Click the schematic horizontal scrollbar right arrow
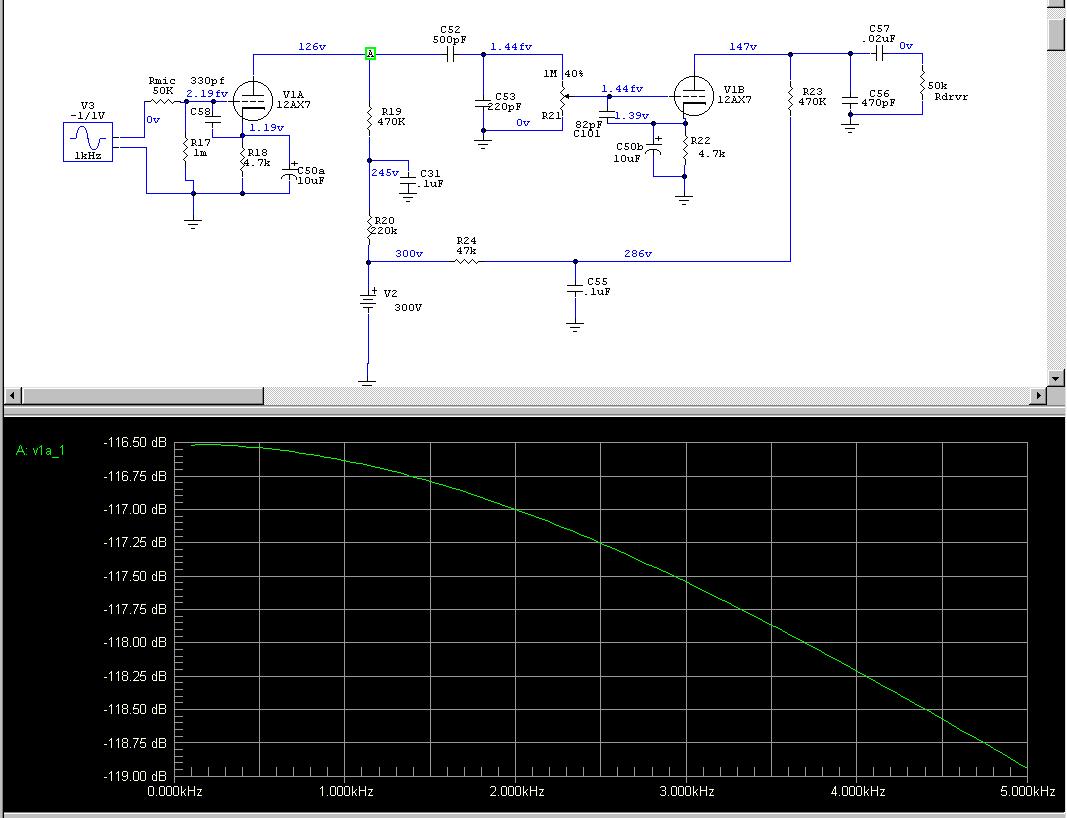Image resolution: width=1067 pixels, height=818 pixels. [x=1039, y=395]
